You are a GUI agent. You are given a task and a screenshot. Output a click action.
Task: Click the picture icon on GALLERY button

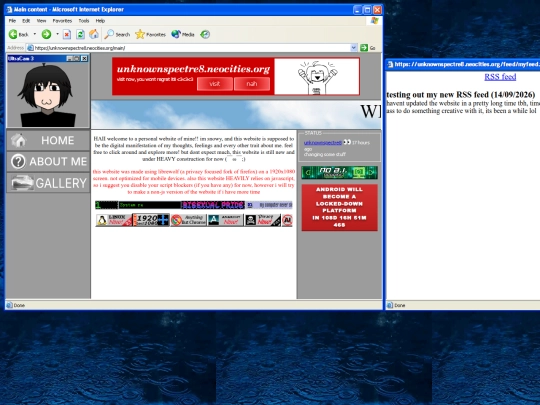tap(22, 183)
